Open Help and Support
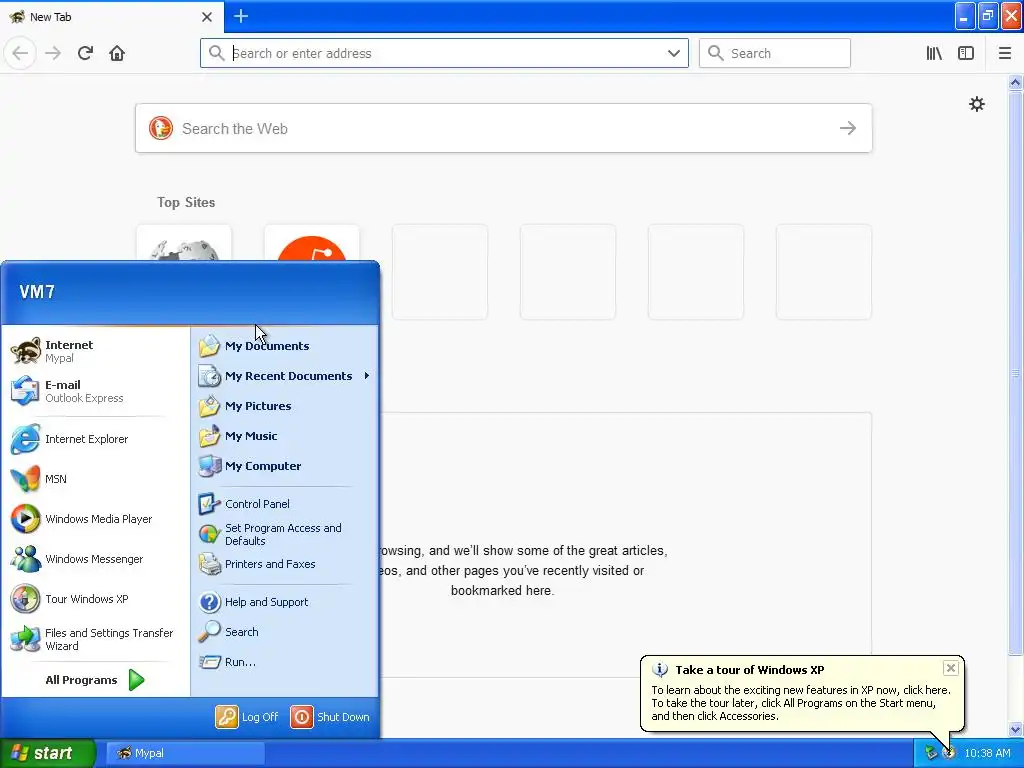1024x768 pixels. tap(285, 601)
